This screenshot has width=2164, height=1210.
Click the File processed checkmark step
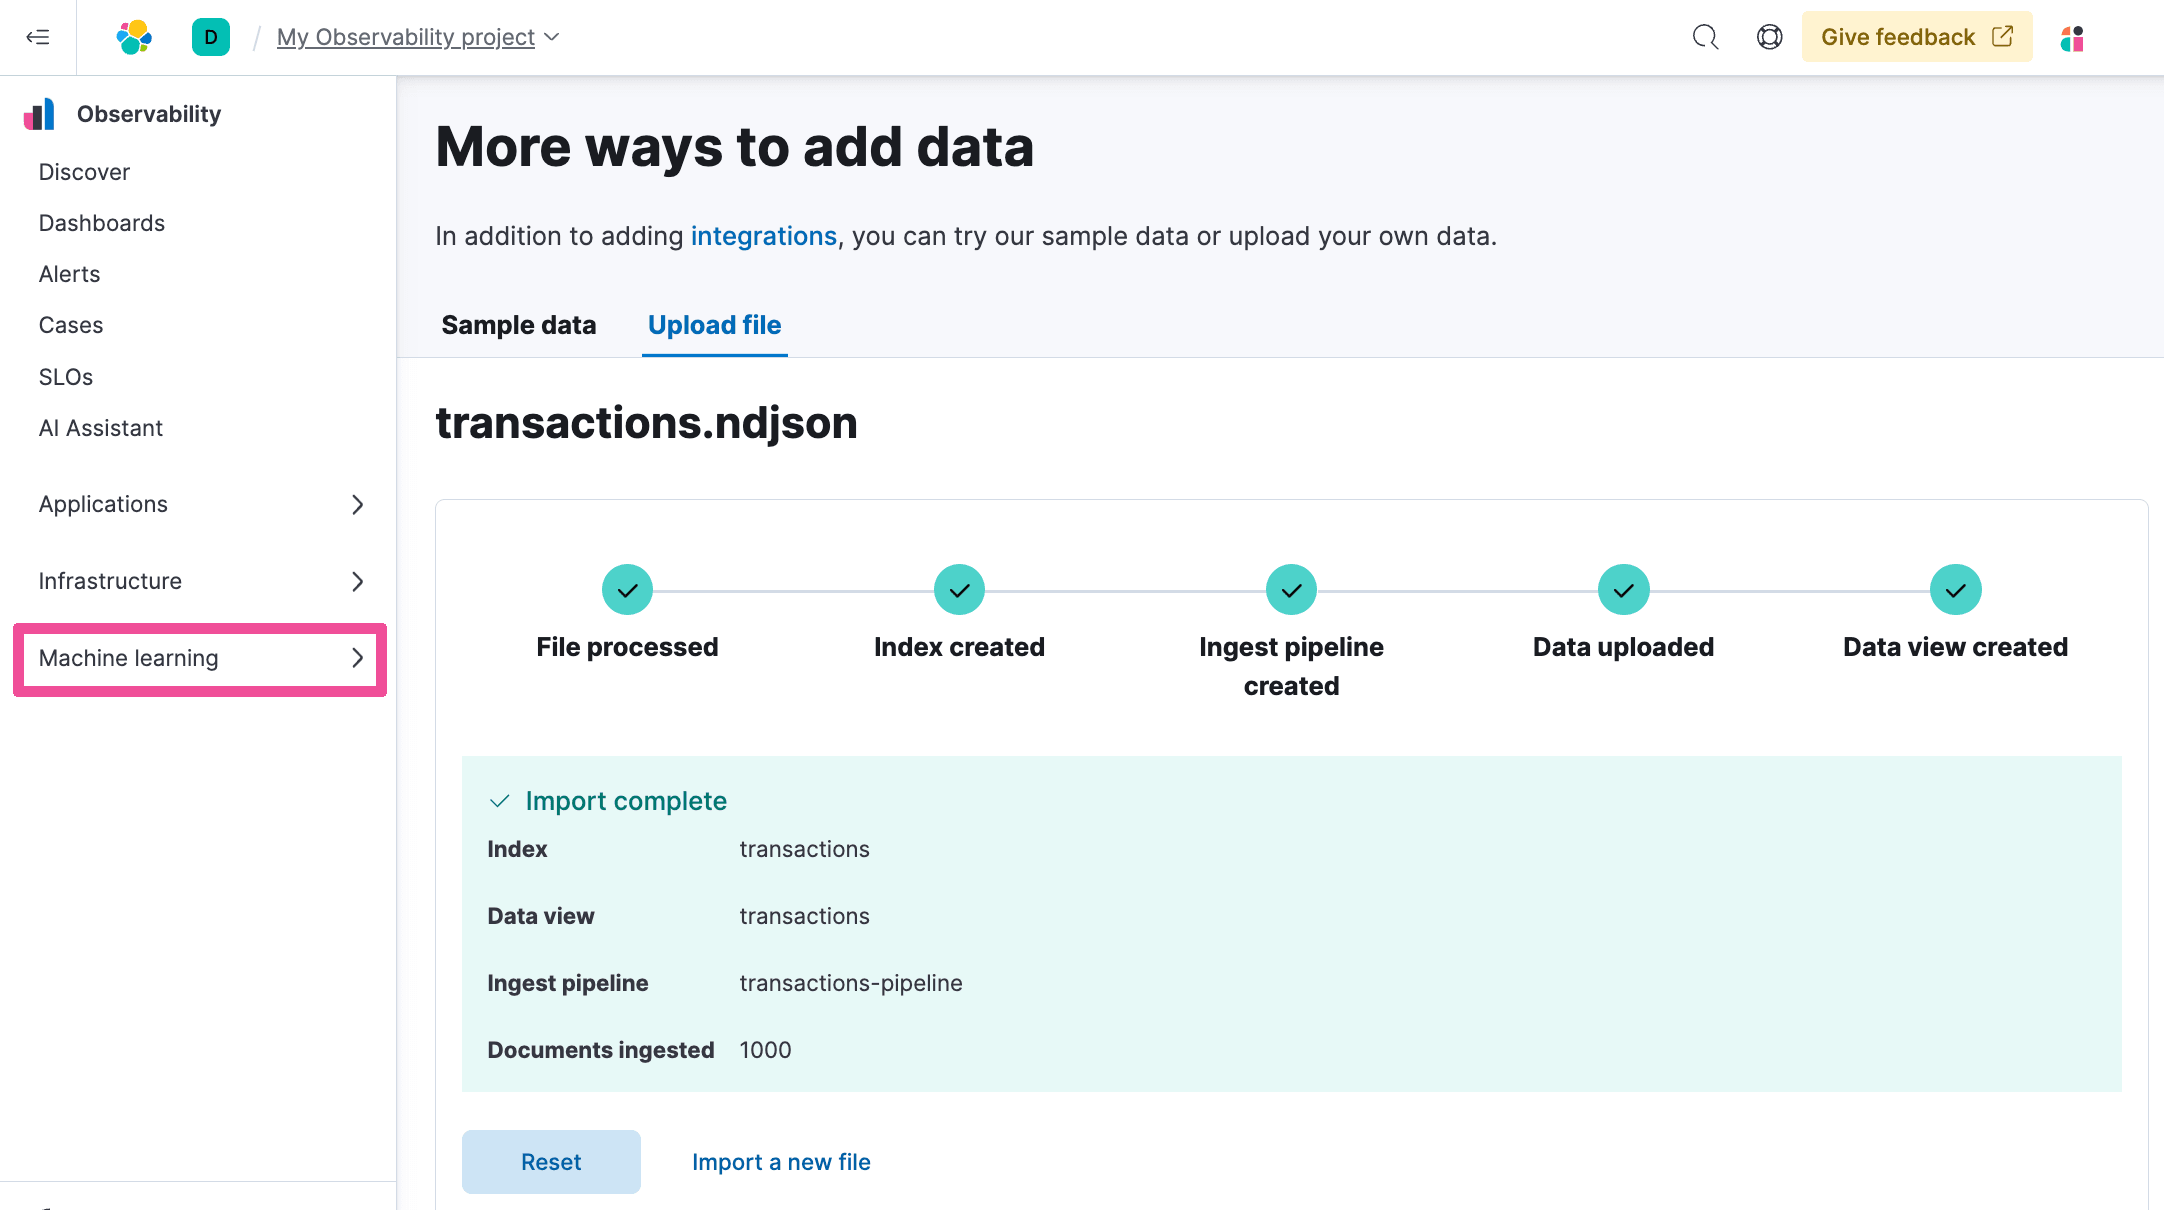pyautogui.click(x=627, y=590)
